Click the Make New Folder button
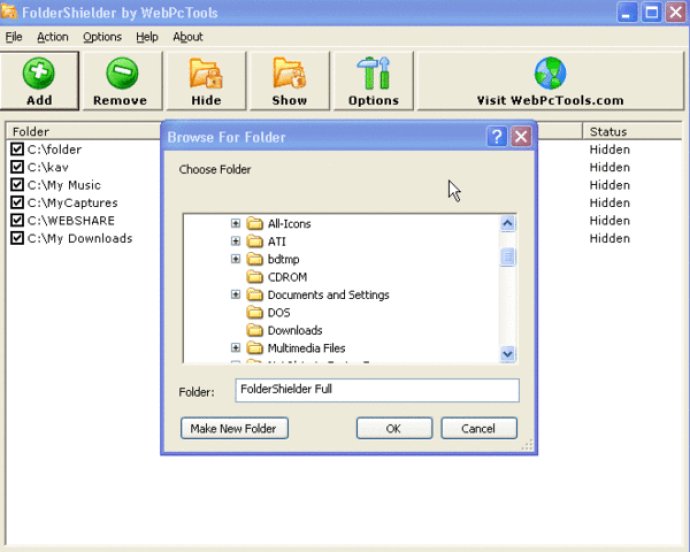 [235, 428]
